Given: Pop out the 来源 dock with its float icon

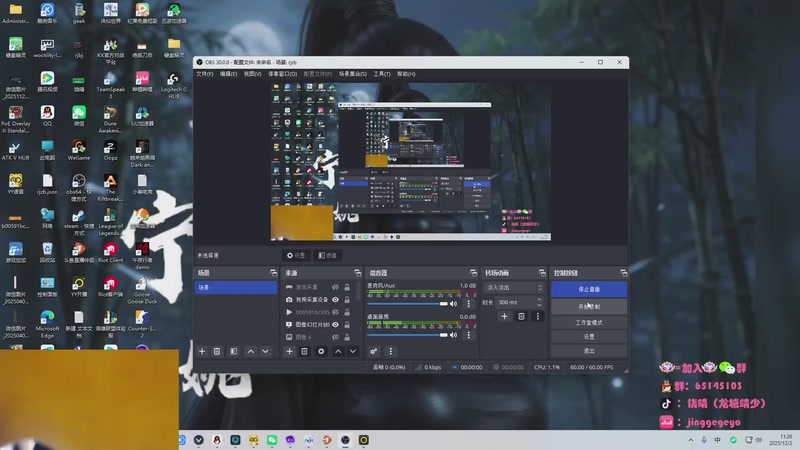Looking at the screenshot, I should pyautogui.click(x=357, y=273).
